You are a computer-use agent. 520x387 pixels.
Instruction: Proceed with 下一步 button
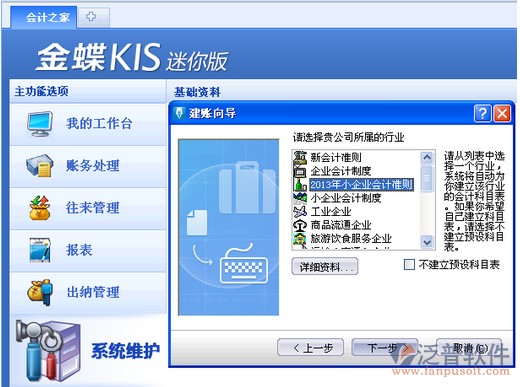pos(385,348)
